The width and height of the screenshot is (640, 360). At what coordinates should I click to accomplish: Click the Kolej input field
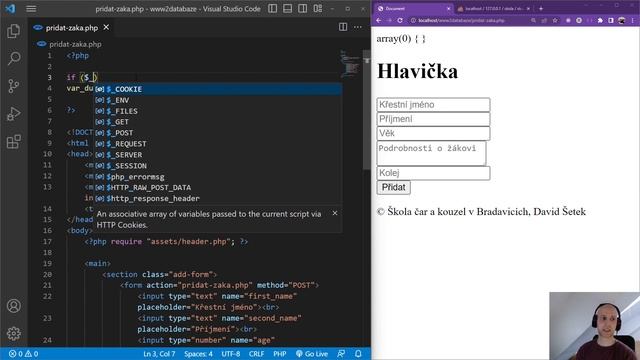tap(433, 173)
